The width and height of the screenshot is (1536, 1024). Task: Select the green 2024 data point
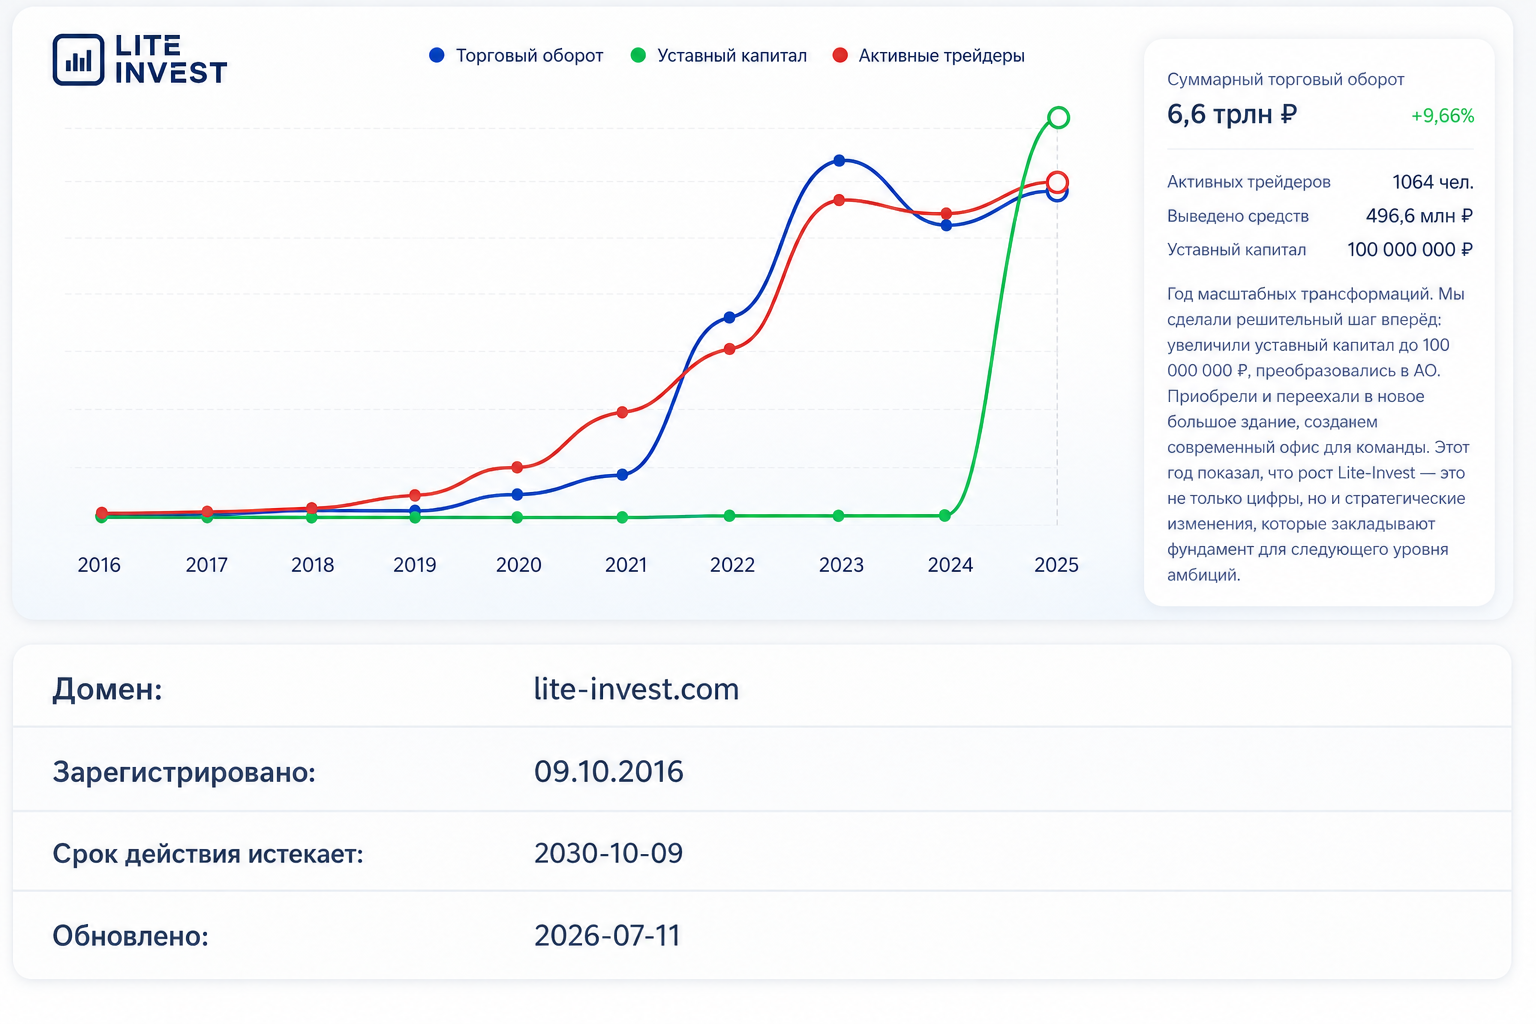[x=945, y=515]
